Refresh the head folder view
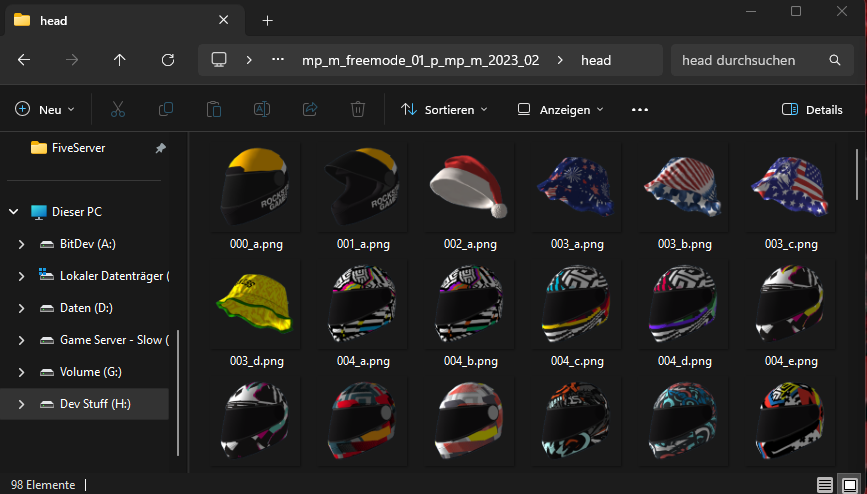 (168, 60)
